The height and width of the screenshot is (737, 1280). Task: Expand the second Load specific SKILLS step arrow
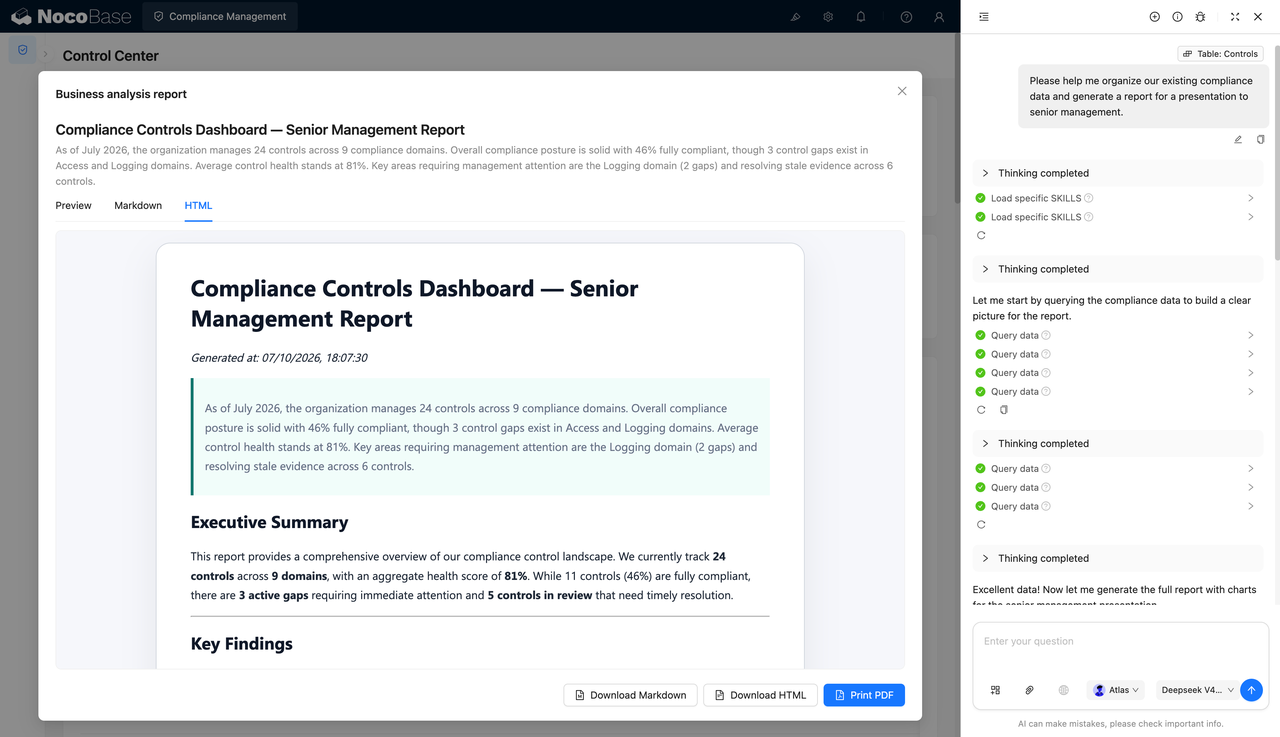(x=1251, y=217)
